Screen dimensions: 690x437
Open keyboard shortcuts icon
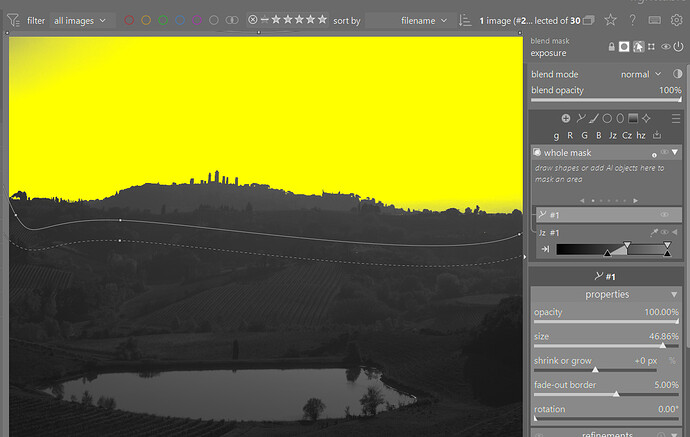pos(654,20)
